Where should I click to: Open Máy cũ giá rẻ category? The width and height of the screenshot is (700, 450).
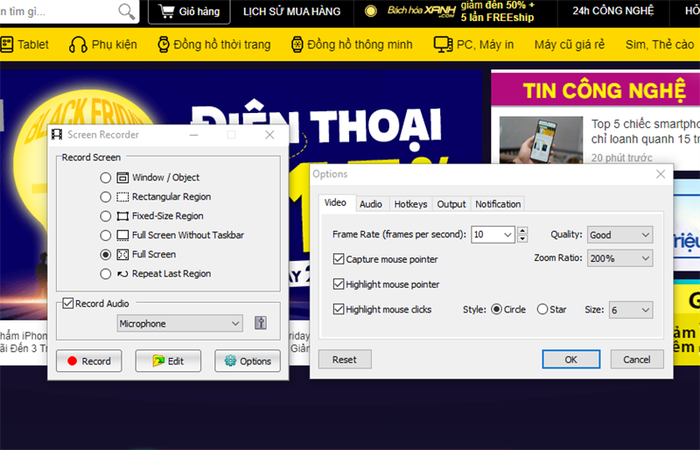click(569, 45)
